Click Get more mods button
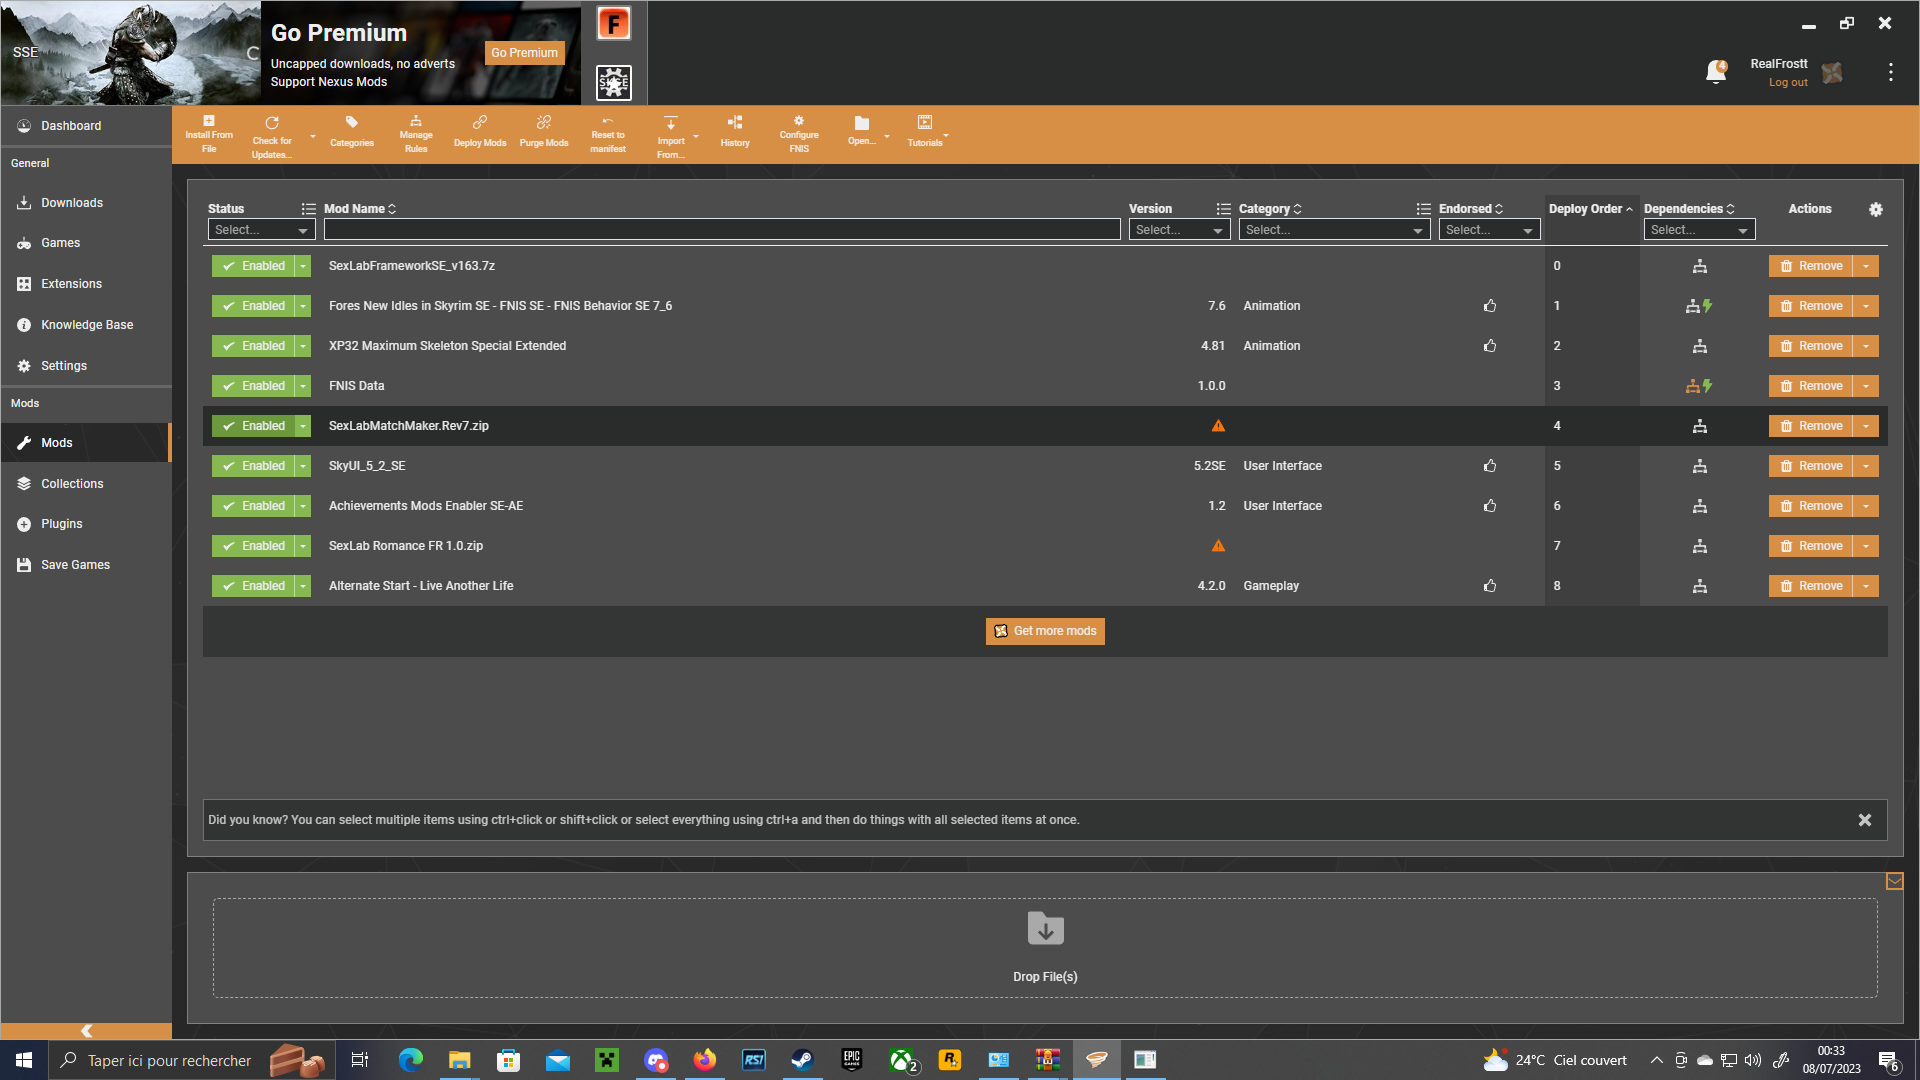This screenshot has width=1920, height=1080. 1045,631
